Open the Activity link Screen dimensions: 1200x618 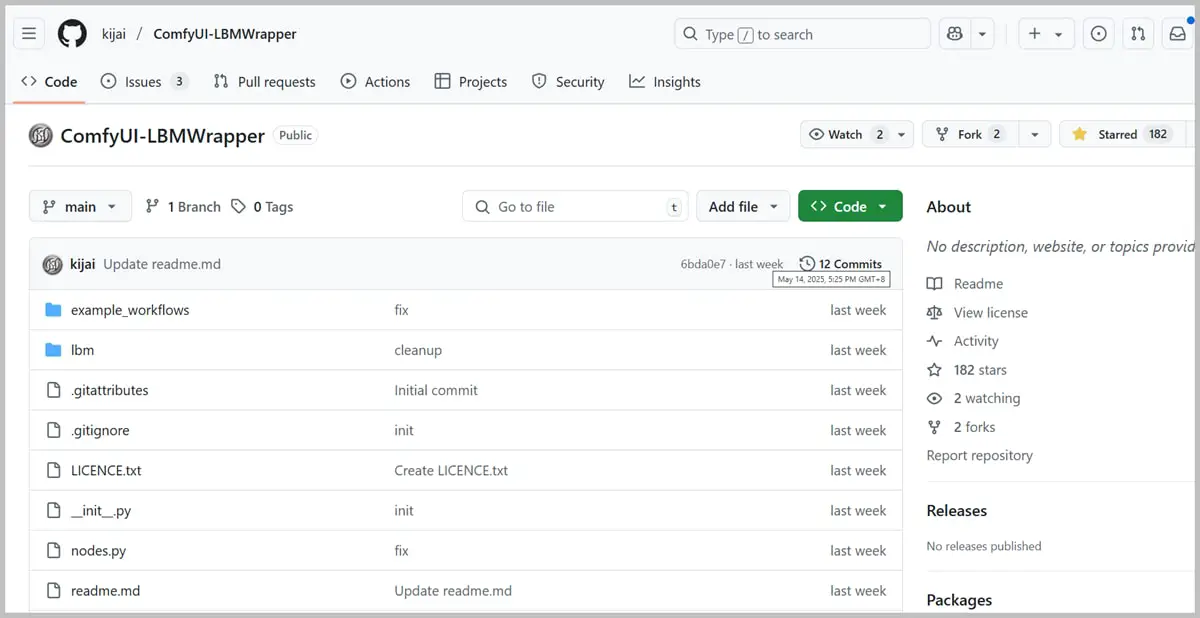[963, 341]
